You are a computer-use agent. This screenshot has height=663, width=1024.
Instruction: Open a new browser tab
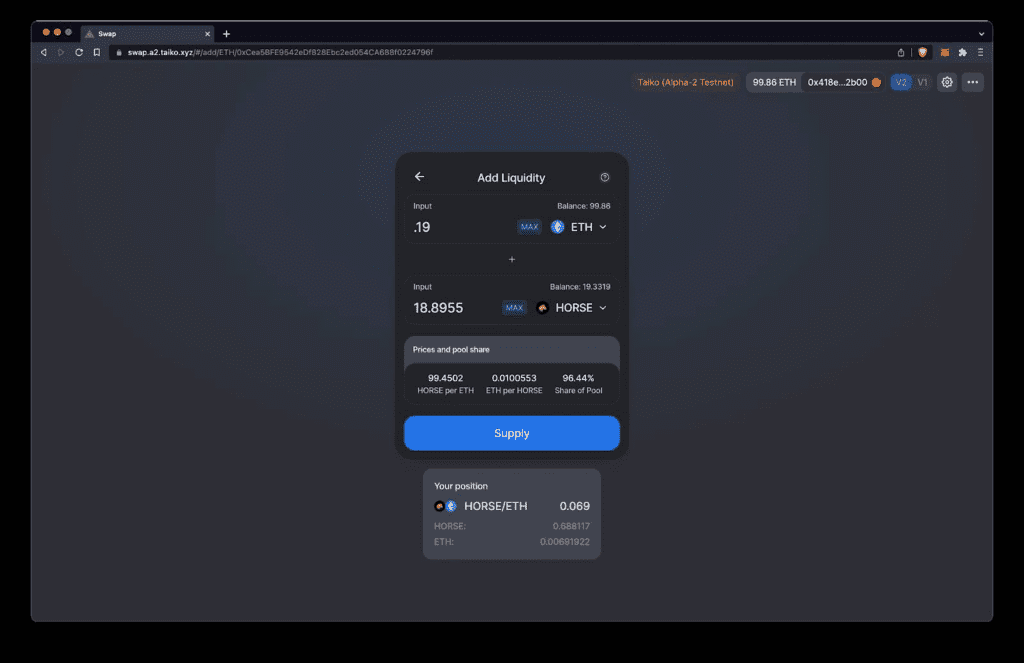click(x=226, y=34)
